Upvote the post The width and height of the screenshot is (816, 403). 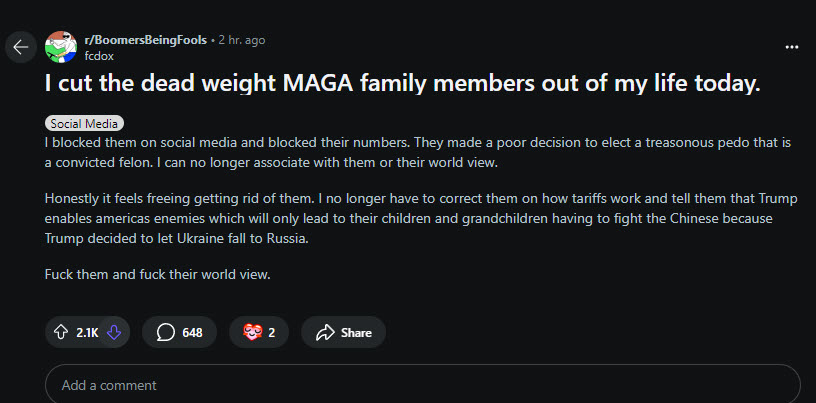point(61,333)
